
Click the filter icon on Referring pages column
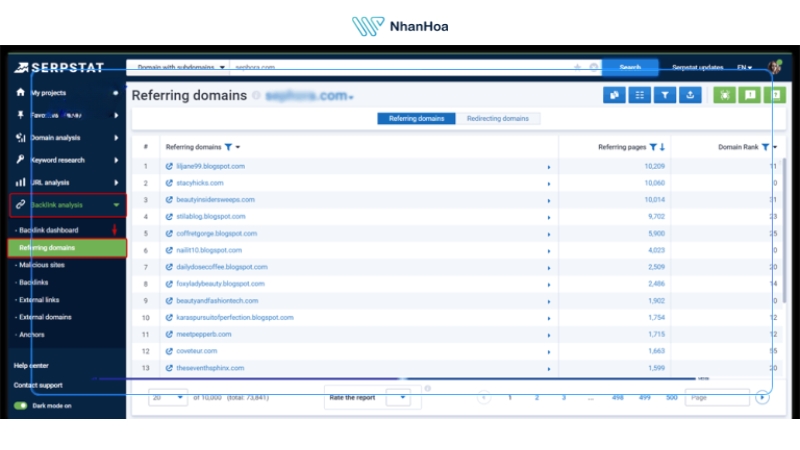pyautogui.click(x=653, y=147)
